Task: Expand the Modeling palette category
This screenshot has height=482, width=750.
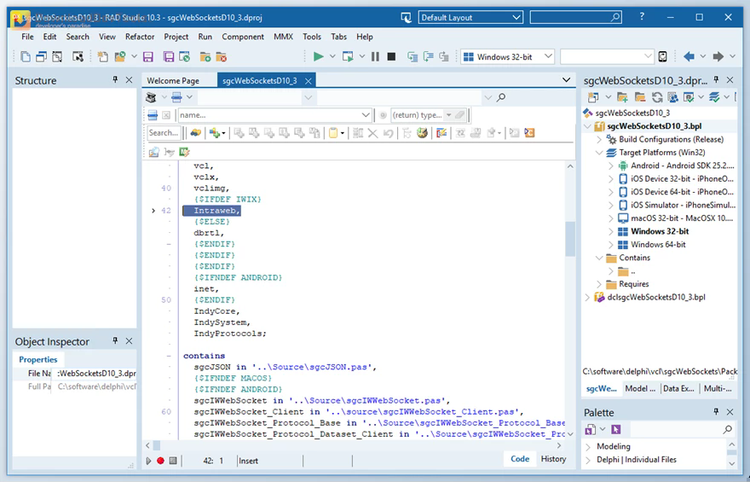Action: pos(589,447)
